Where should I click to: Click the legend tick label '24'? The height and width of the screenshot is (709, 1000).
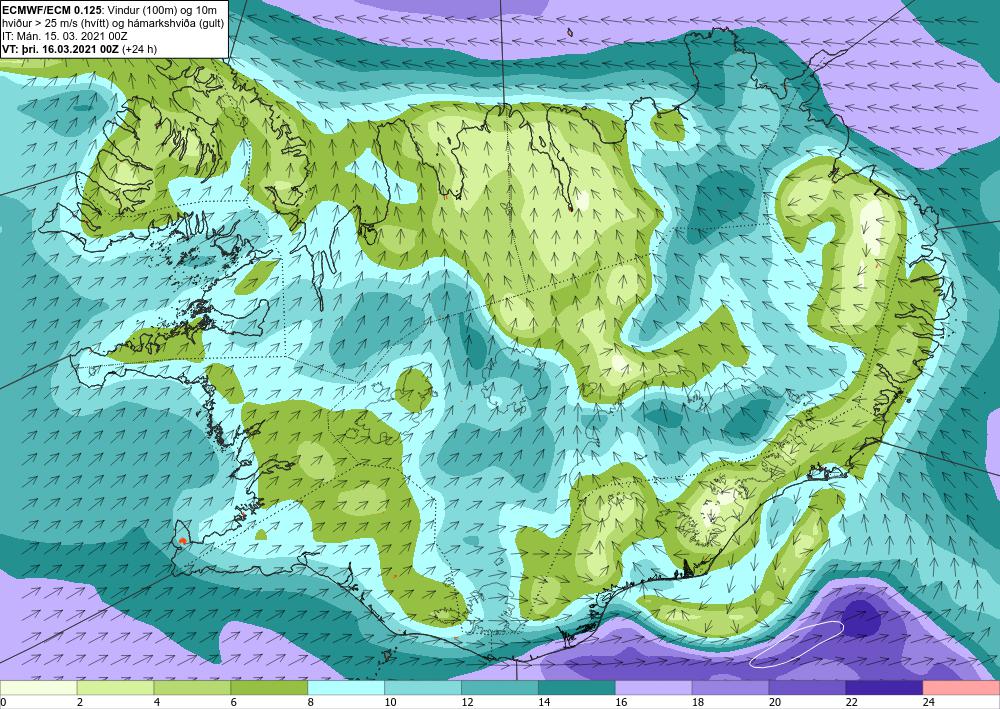point(929,702)
